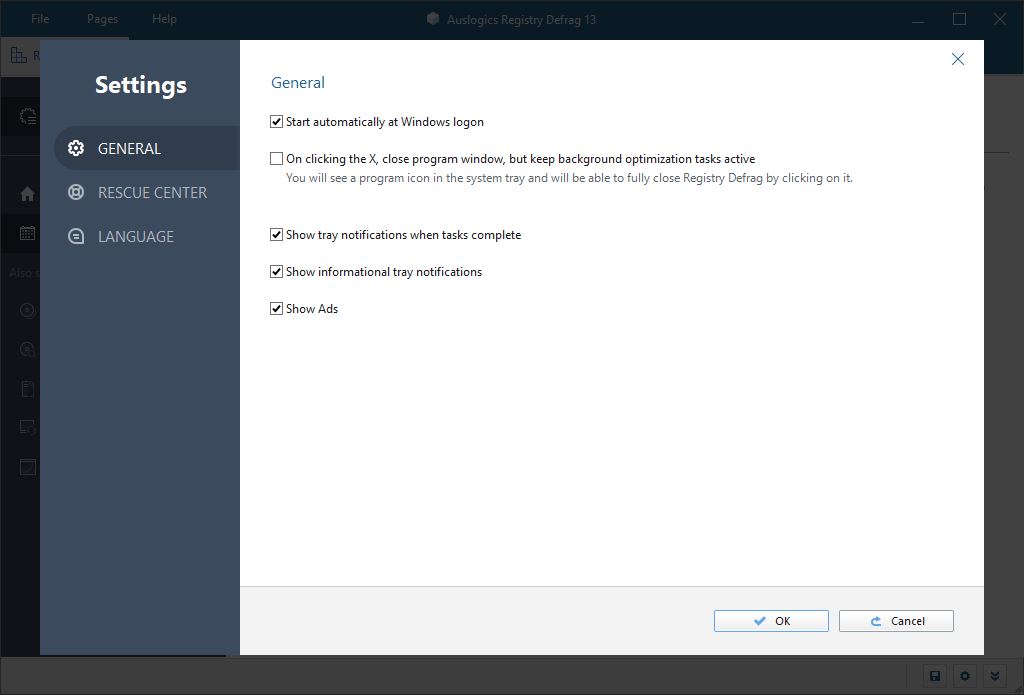Screen dimensions: 1024x695
Task: Click the checkmark icon on the OK button
Action: 760,621
